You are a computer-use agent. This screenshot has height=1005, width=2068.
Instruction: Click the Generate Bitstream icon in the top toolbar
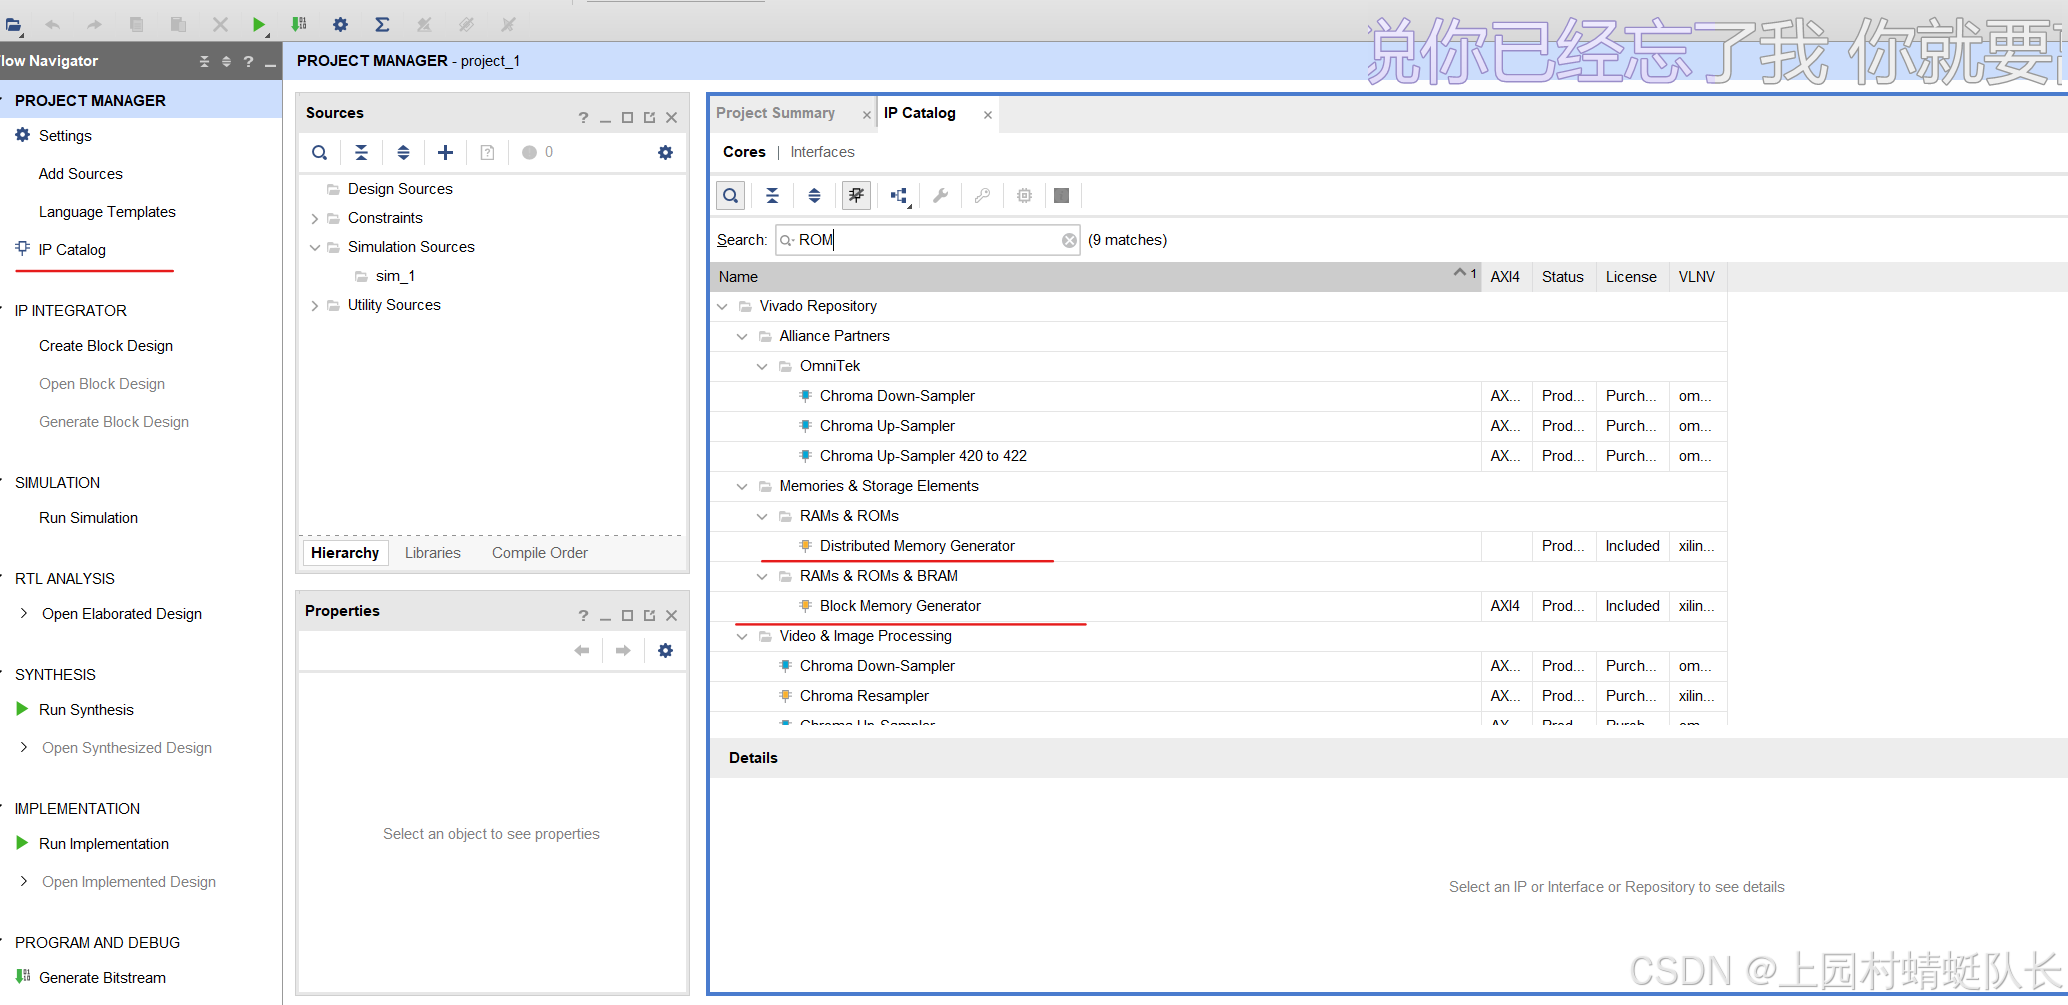299,25
